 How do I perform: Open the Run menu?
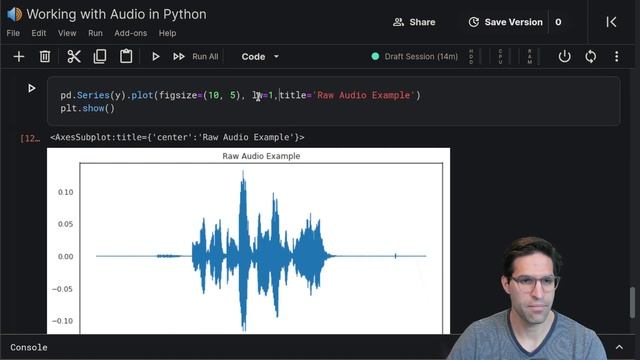(96, 33)
